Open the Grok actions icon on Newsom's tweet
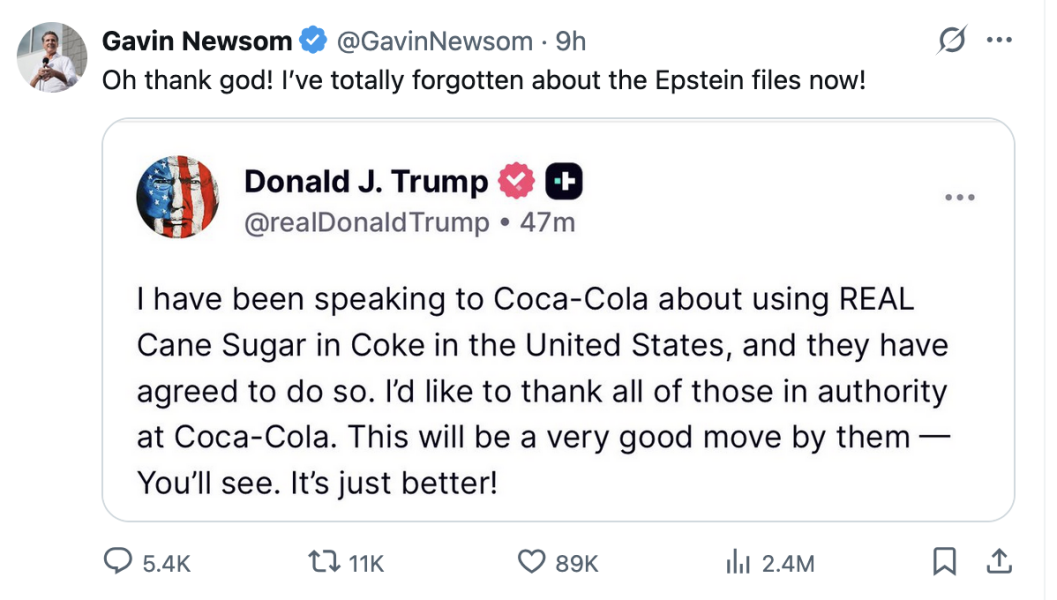Screen dimensions: 1057x600 pos(951,40)
